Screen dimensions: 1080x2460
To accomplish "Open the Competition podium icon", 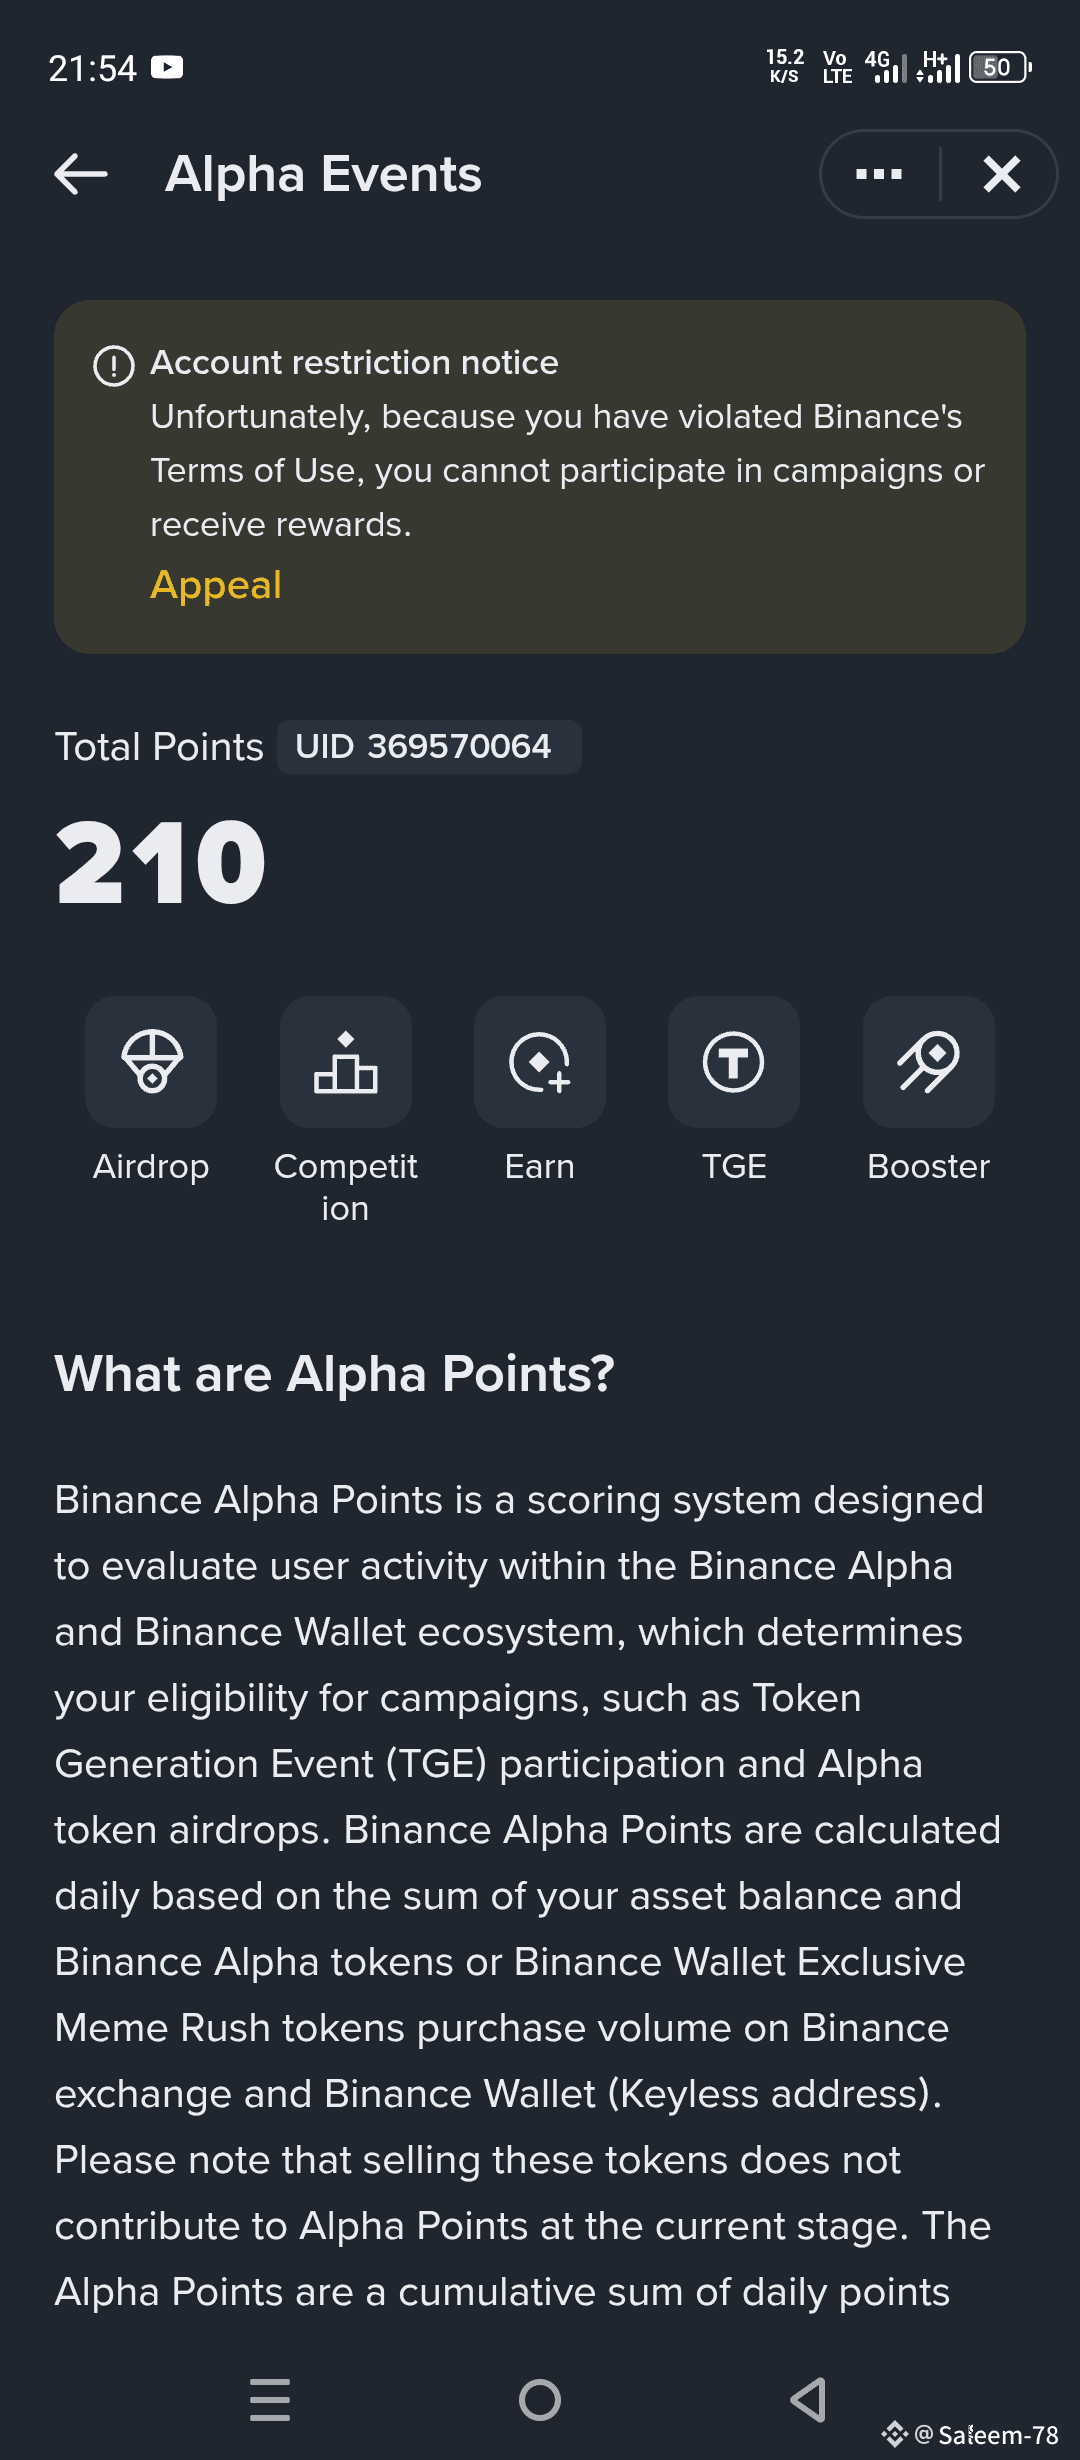I will (346, 1062).
